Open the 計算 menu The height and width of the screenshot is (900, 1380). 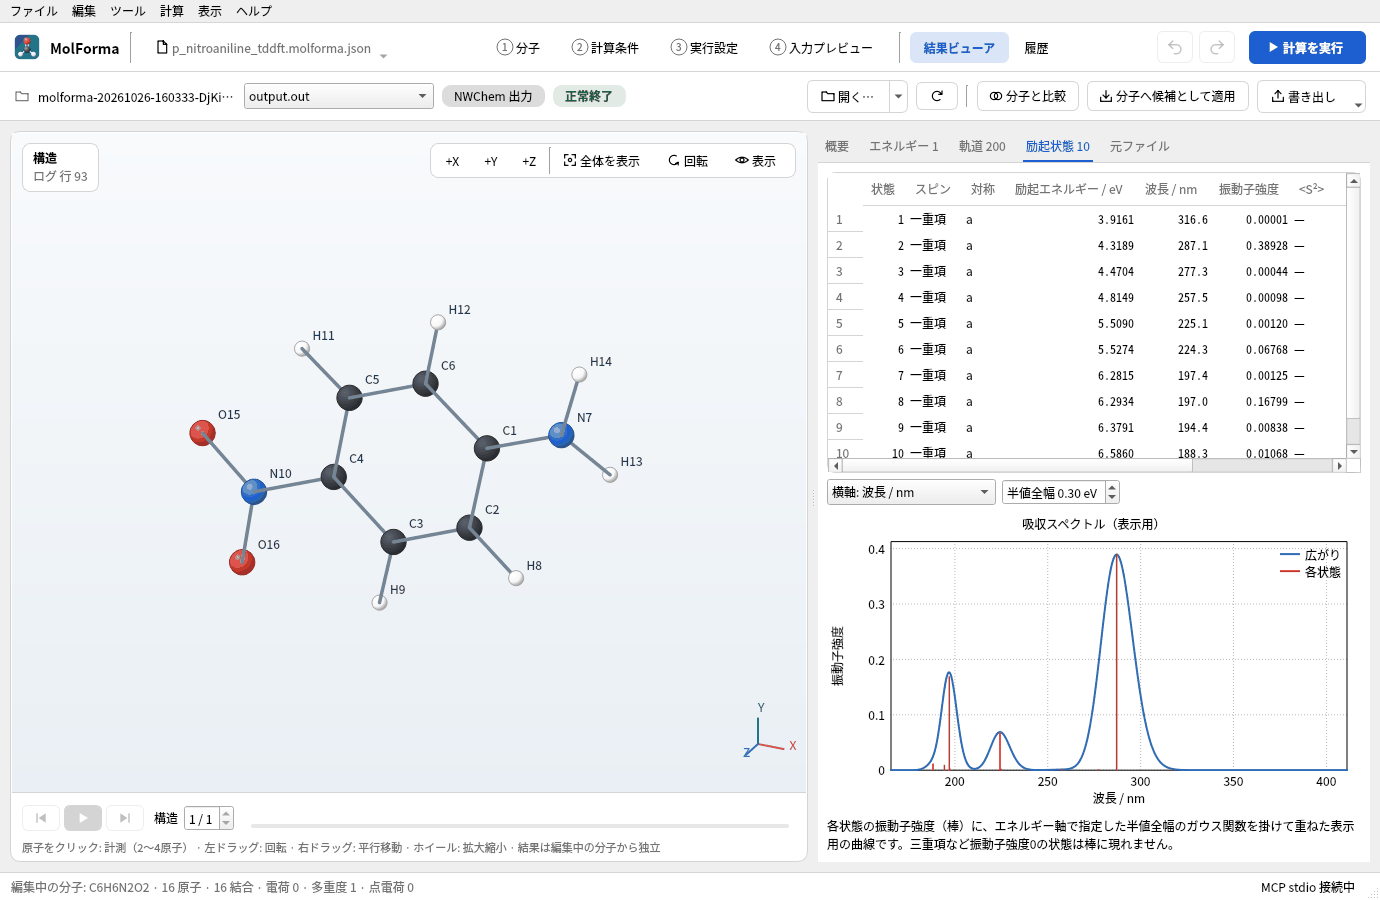(x=172, y=11)
